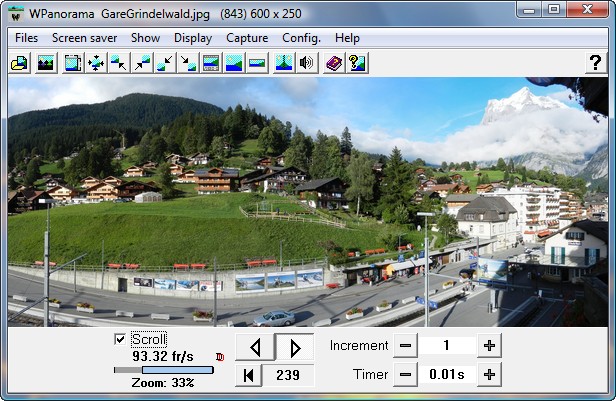
Task: Increase the Increment value with plus
Action: 490,346
